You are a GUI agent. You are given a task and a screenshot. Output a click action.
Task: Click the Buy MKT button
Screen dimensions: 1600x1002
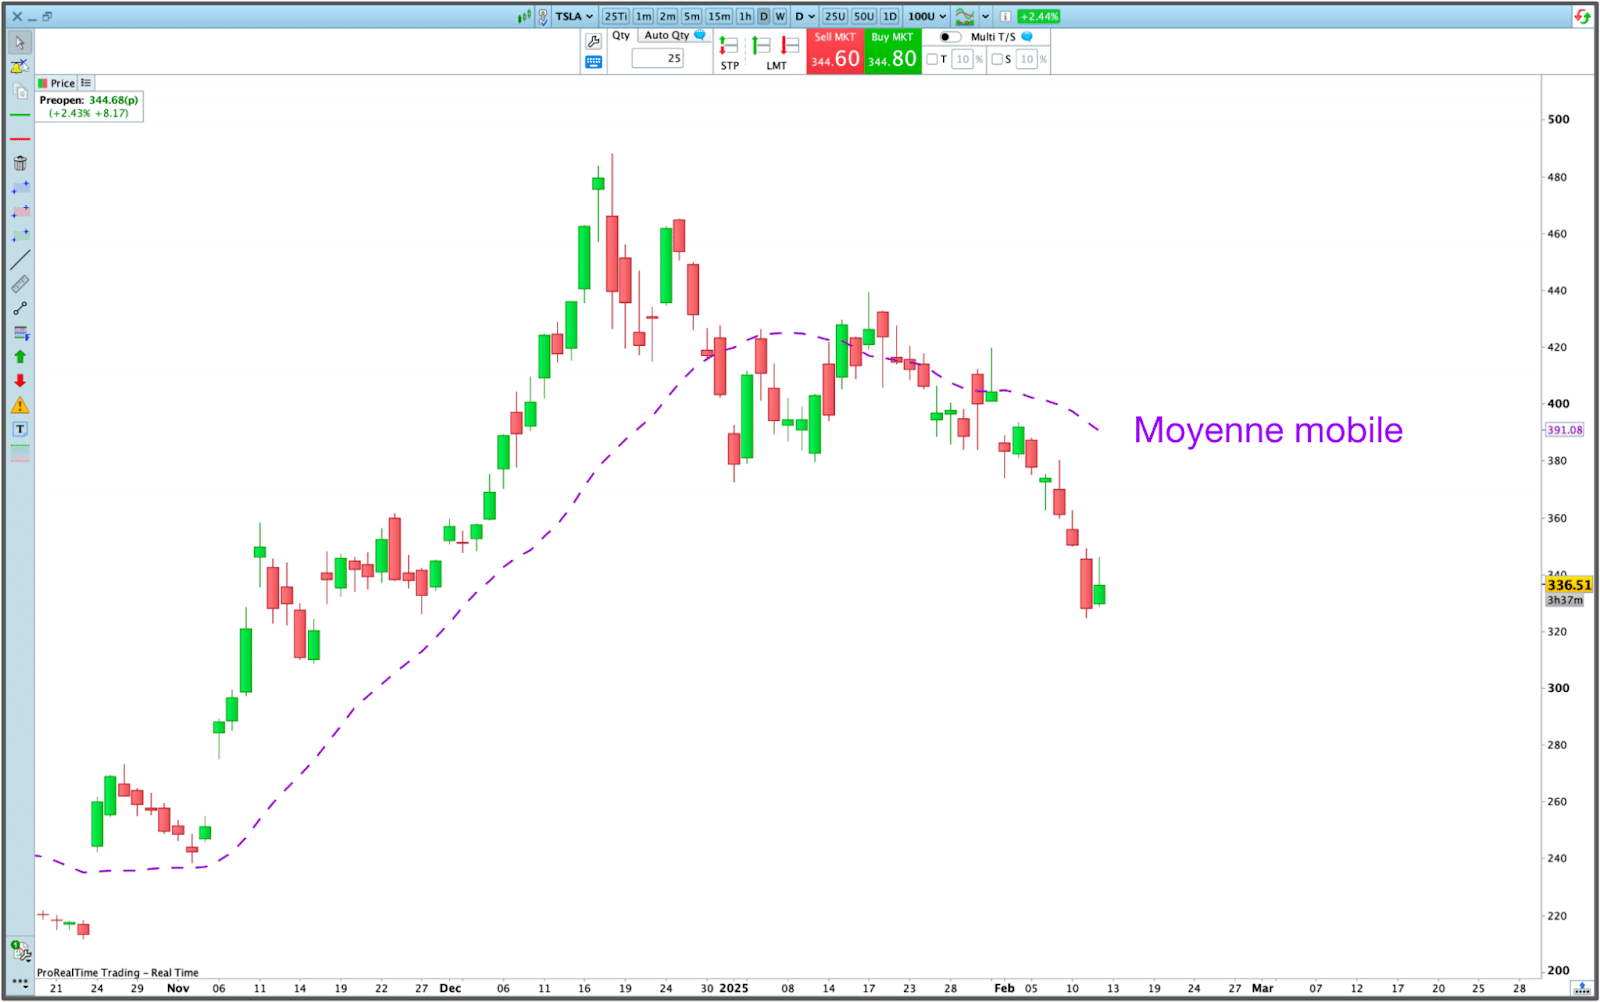pyautogui.click(x=892, y=52)
